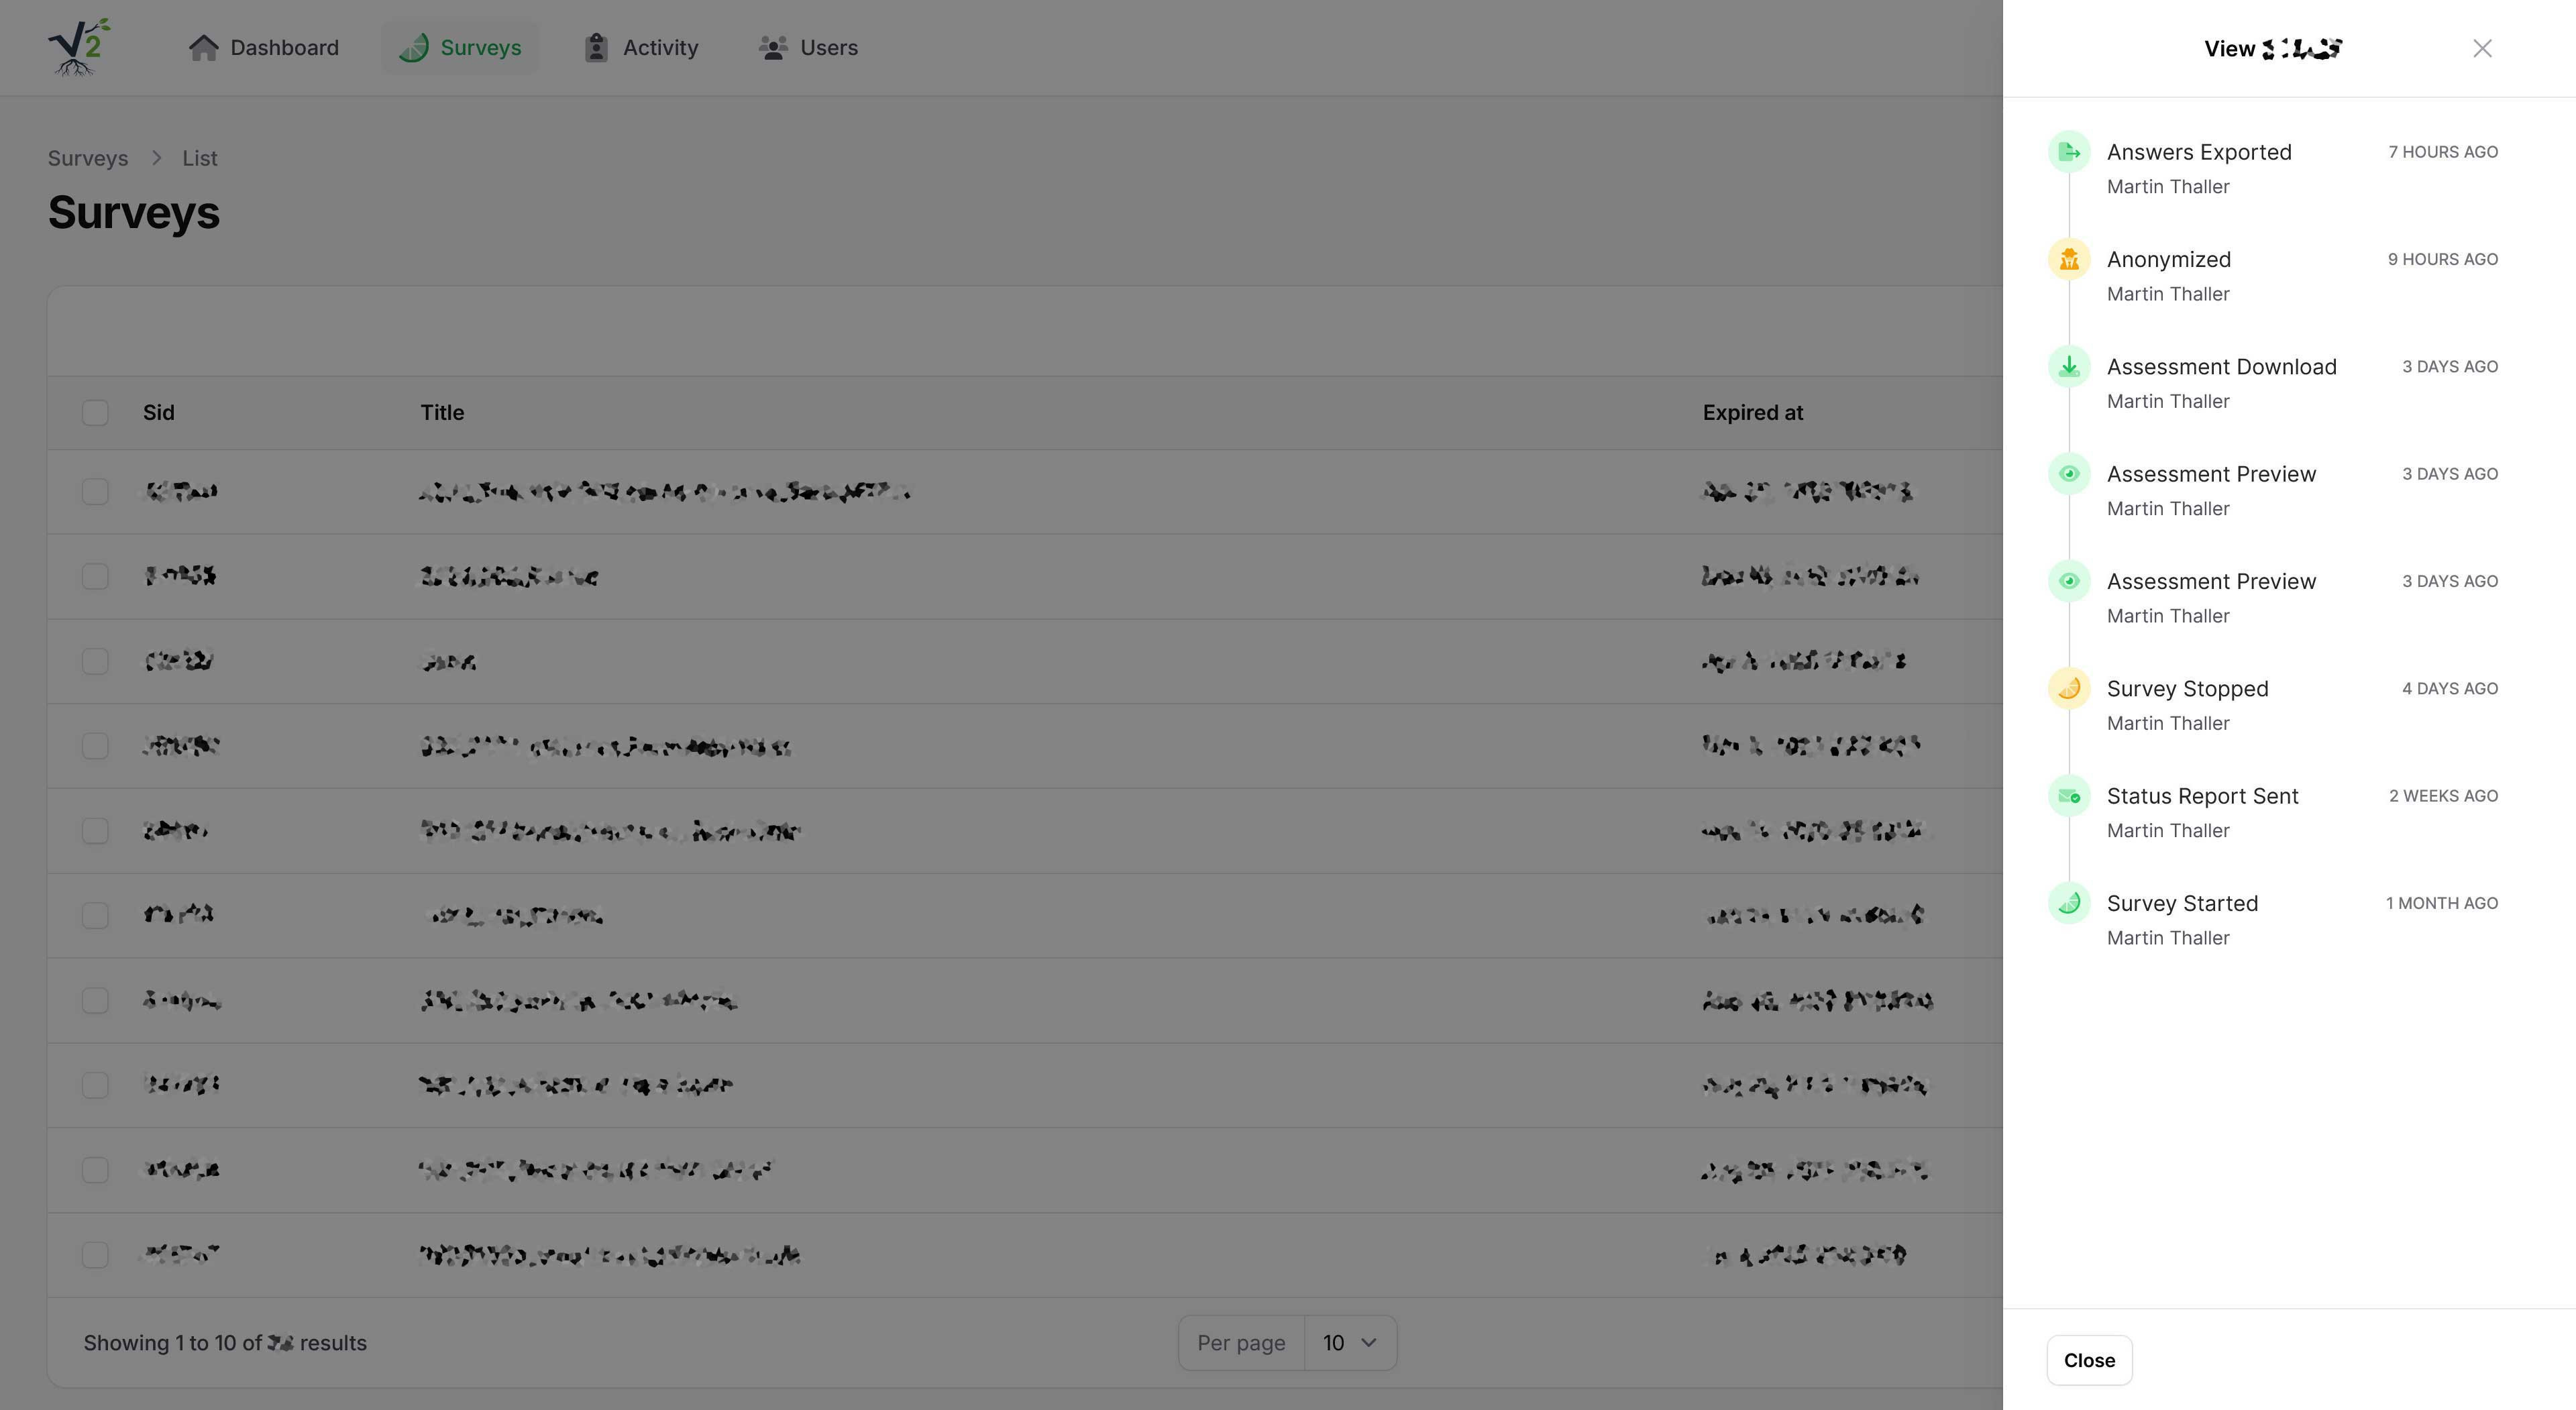
Task: Click the Survey Stopped timeline icon
Action: (2069, 689)
